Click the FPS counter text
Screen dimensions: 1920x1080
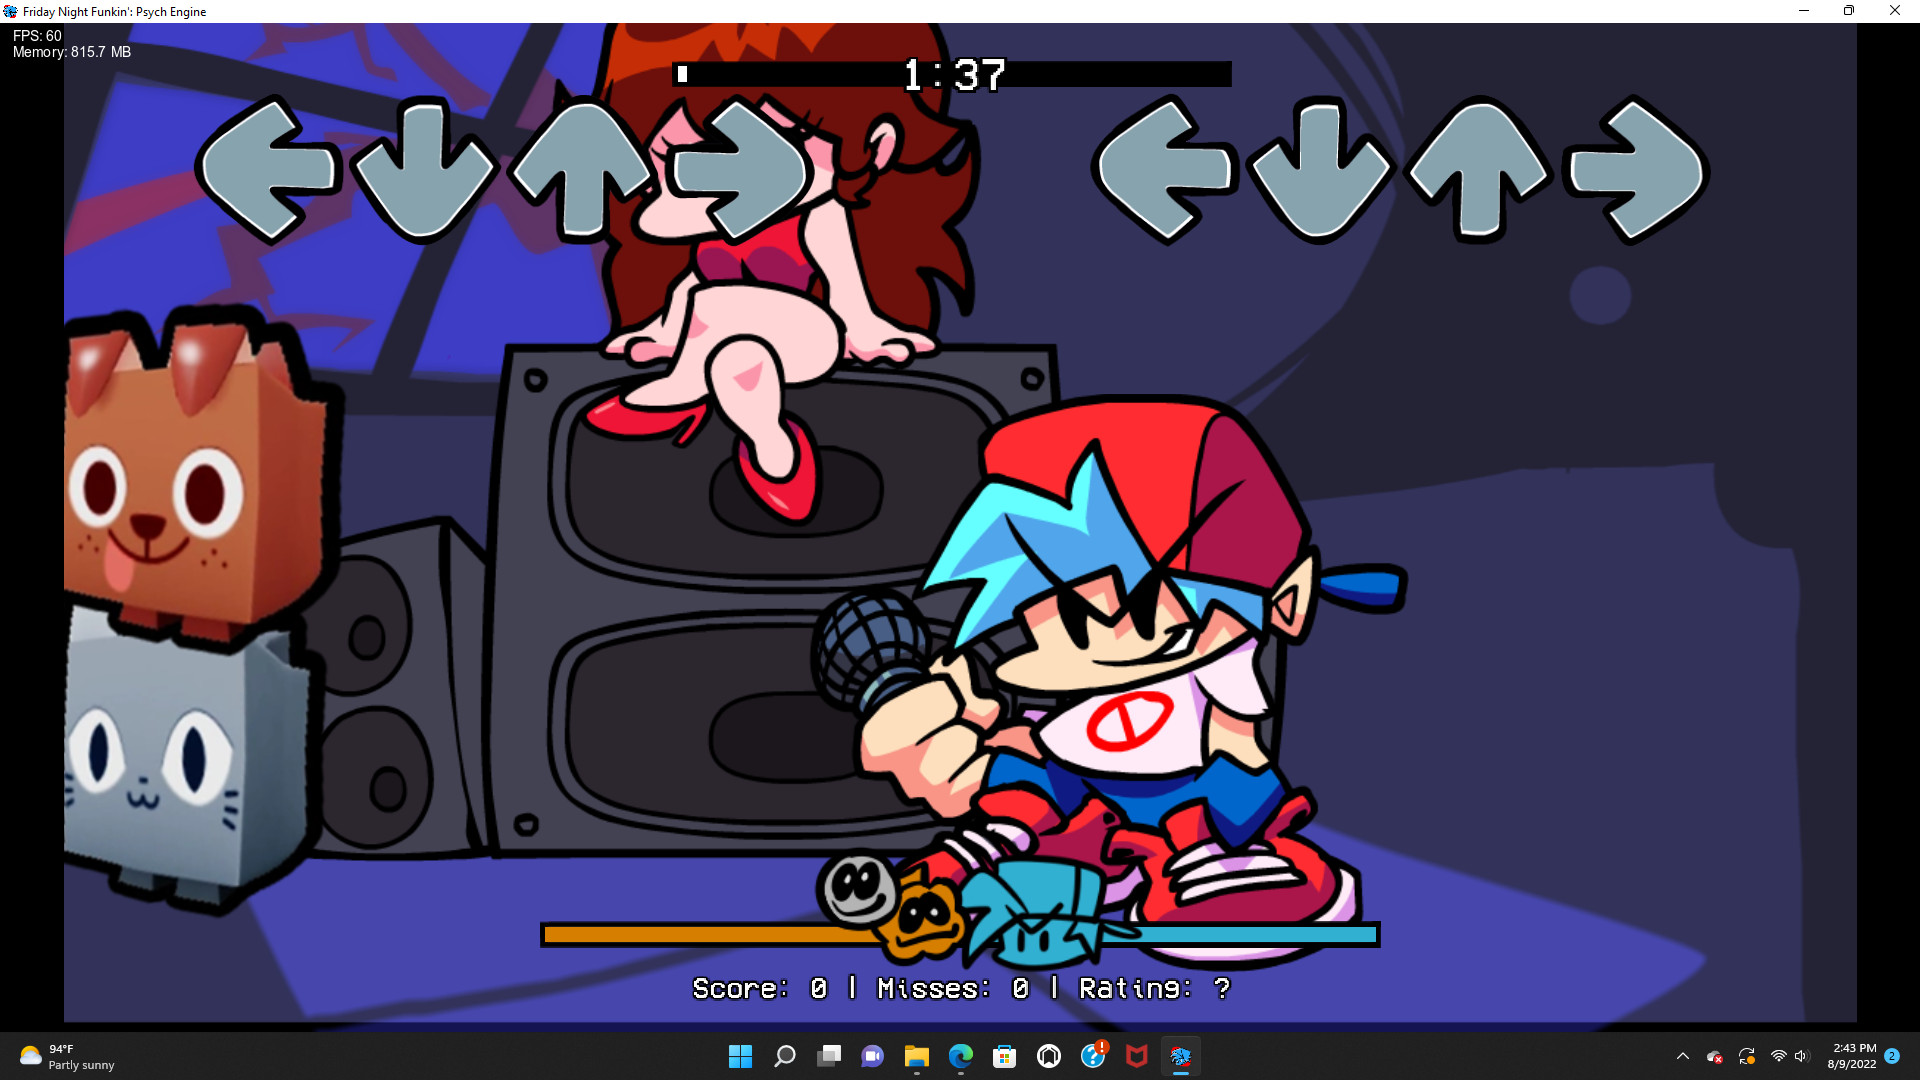coord(37,36)
